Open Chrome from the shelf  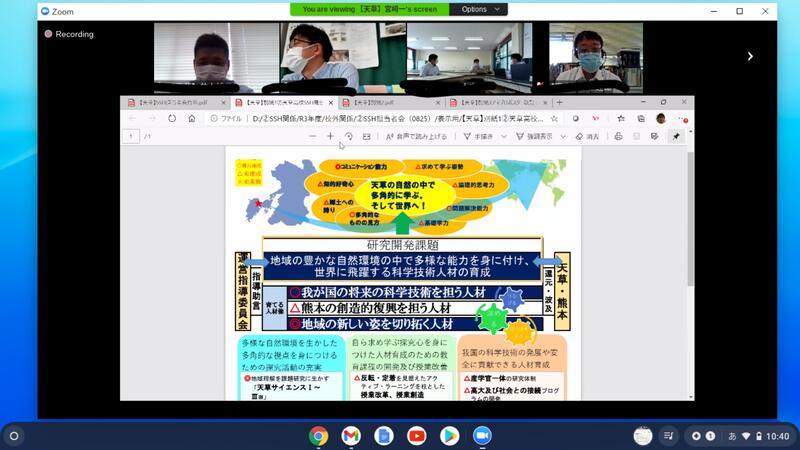point(319,435)
